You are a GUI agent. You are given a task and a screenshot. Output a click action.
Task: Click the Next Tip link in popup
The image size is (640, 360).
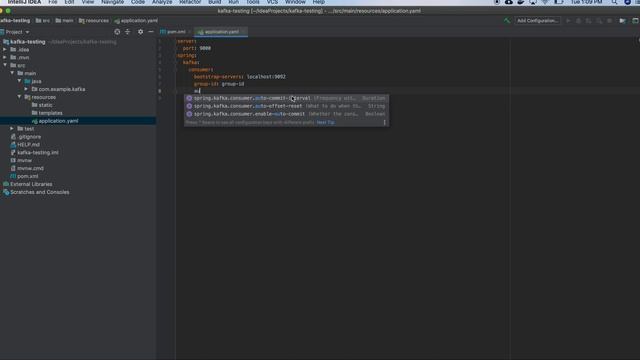pos(325,122)
